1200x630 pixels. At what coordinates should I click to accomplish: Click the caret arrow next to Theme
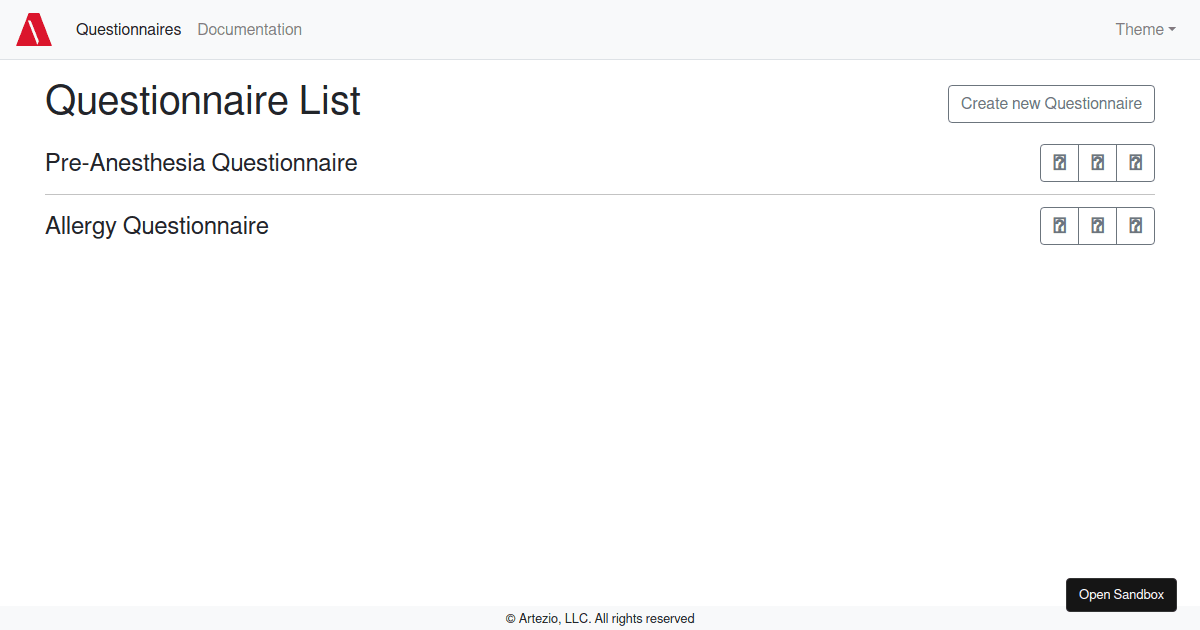coord(1173,30)
